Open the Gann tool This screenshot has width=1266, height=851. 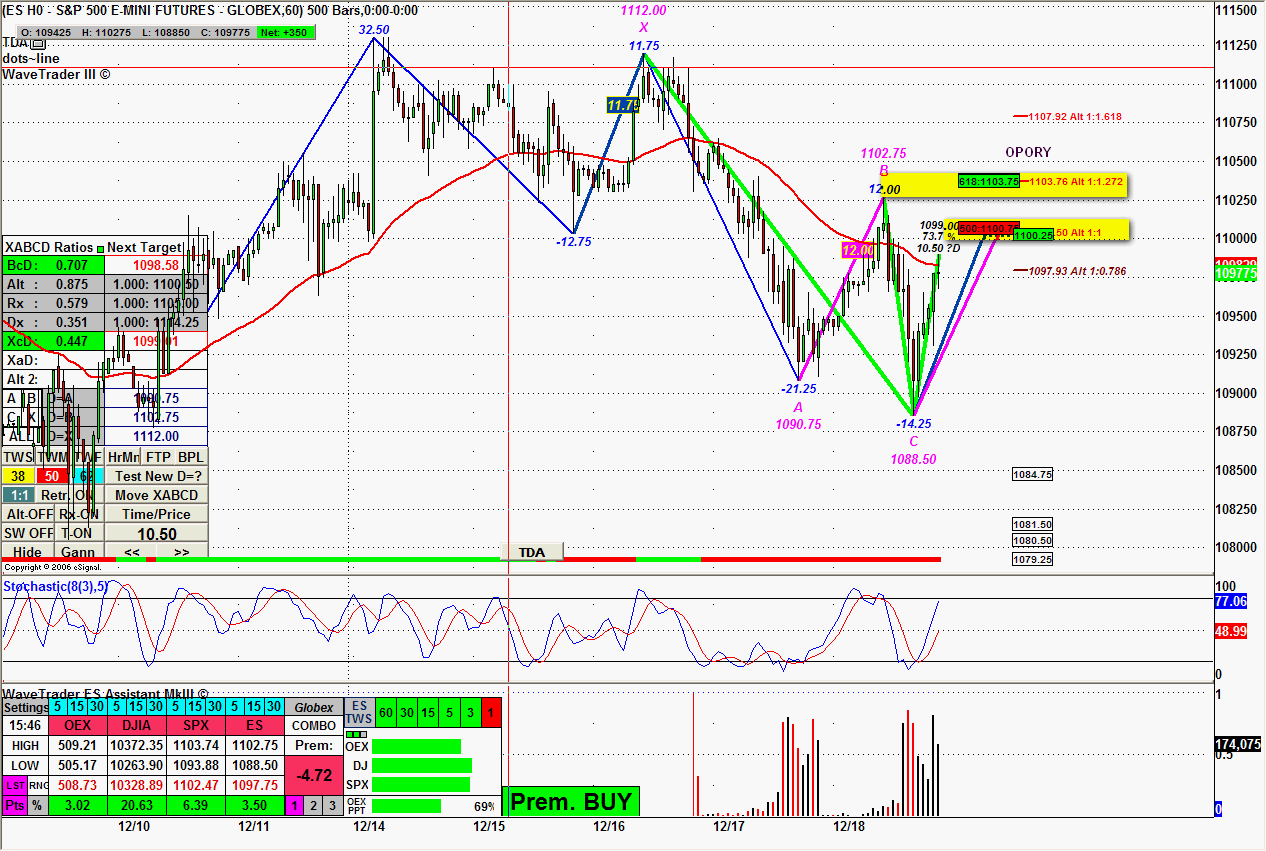77,552
